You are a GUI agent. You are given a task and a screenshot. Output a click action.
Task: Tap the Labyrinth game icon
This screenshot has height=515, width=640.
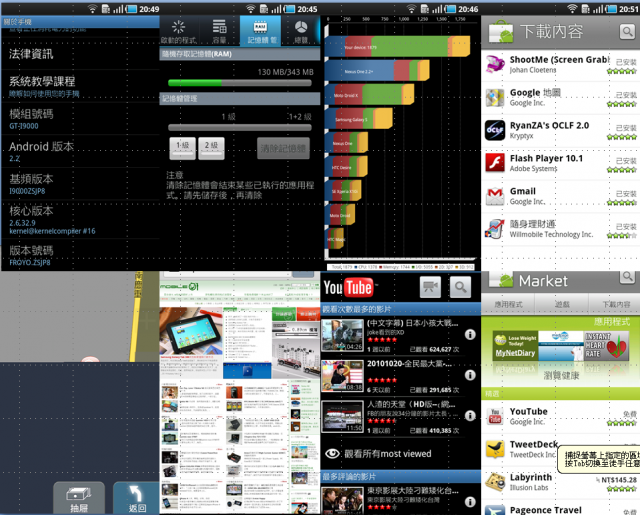click(x=495, y=482)
